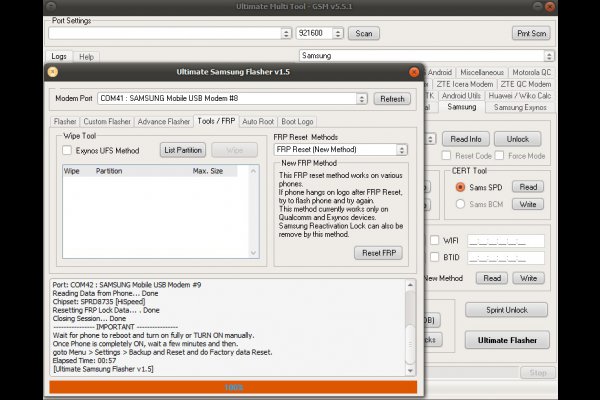Open the Samsung brand dropdown

549,56
